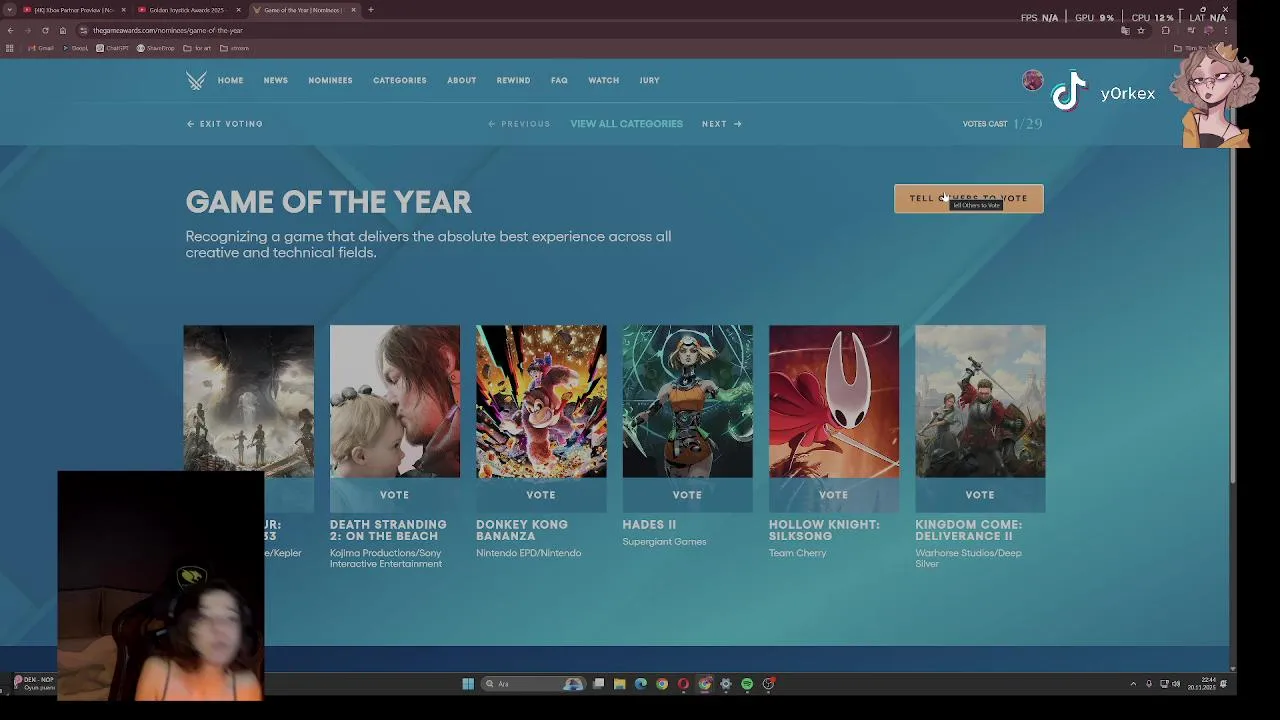1280x720 pixels.
Task: Show hidden tray icons chevron
Action: [x=1133, y=684]
